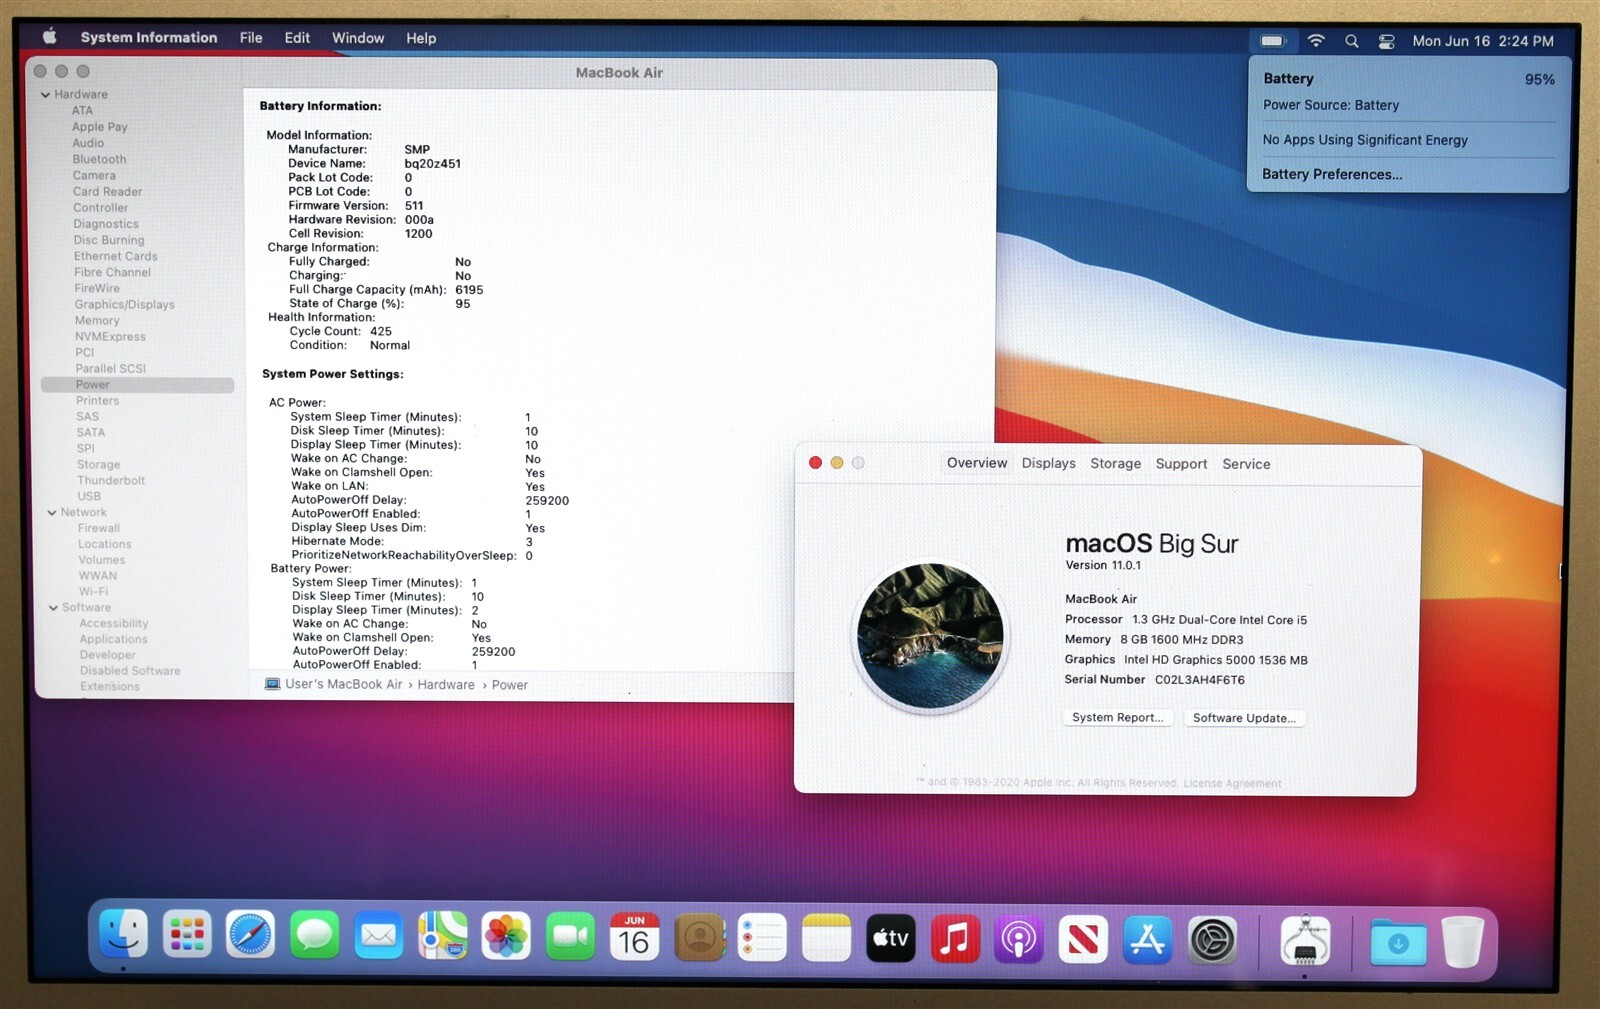Select Graphics/Displays in sidebar
Viewport: 1600px width, 1009px height.
coord(124,305)
